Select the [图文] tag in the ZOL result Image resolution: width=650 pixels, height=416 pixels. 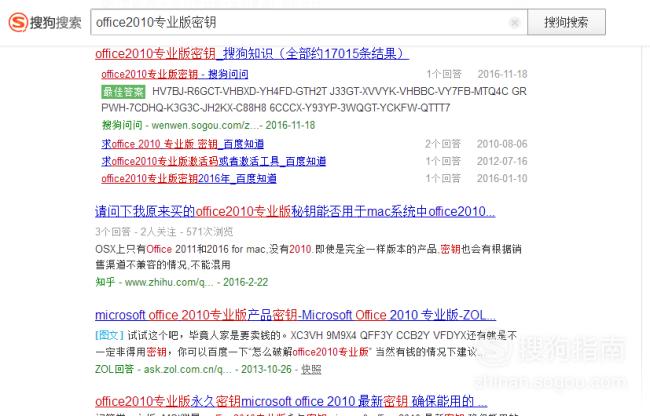point(109,335)
